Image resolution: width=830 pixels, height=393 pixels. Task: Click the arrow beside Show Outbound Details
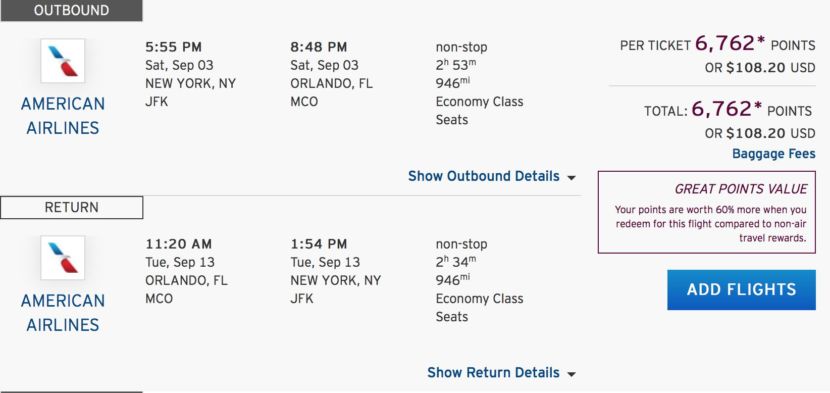coord(571,178)
